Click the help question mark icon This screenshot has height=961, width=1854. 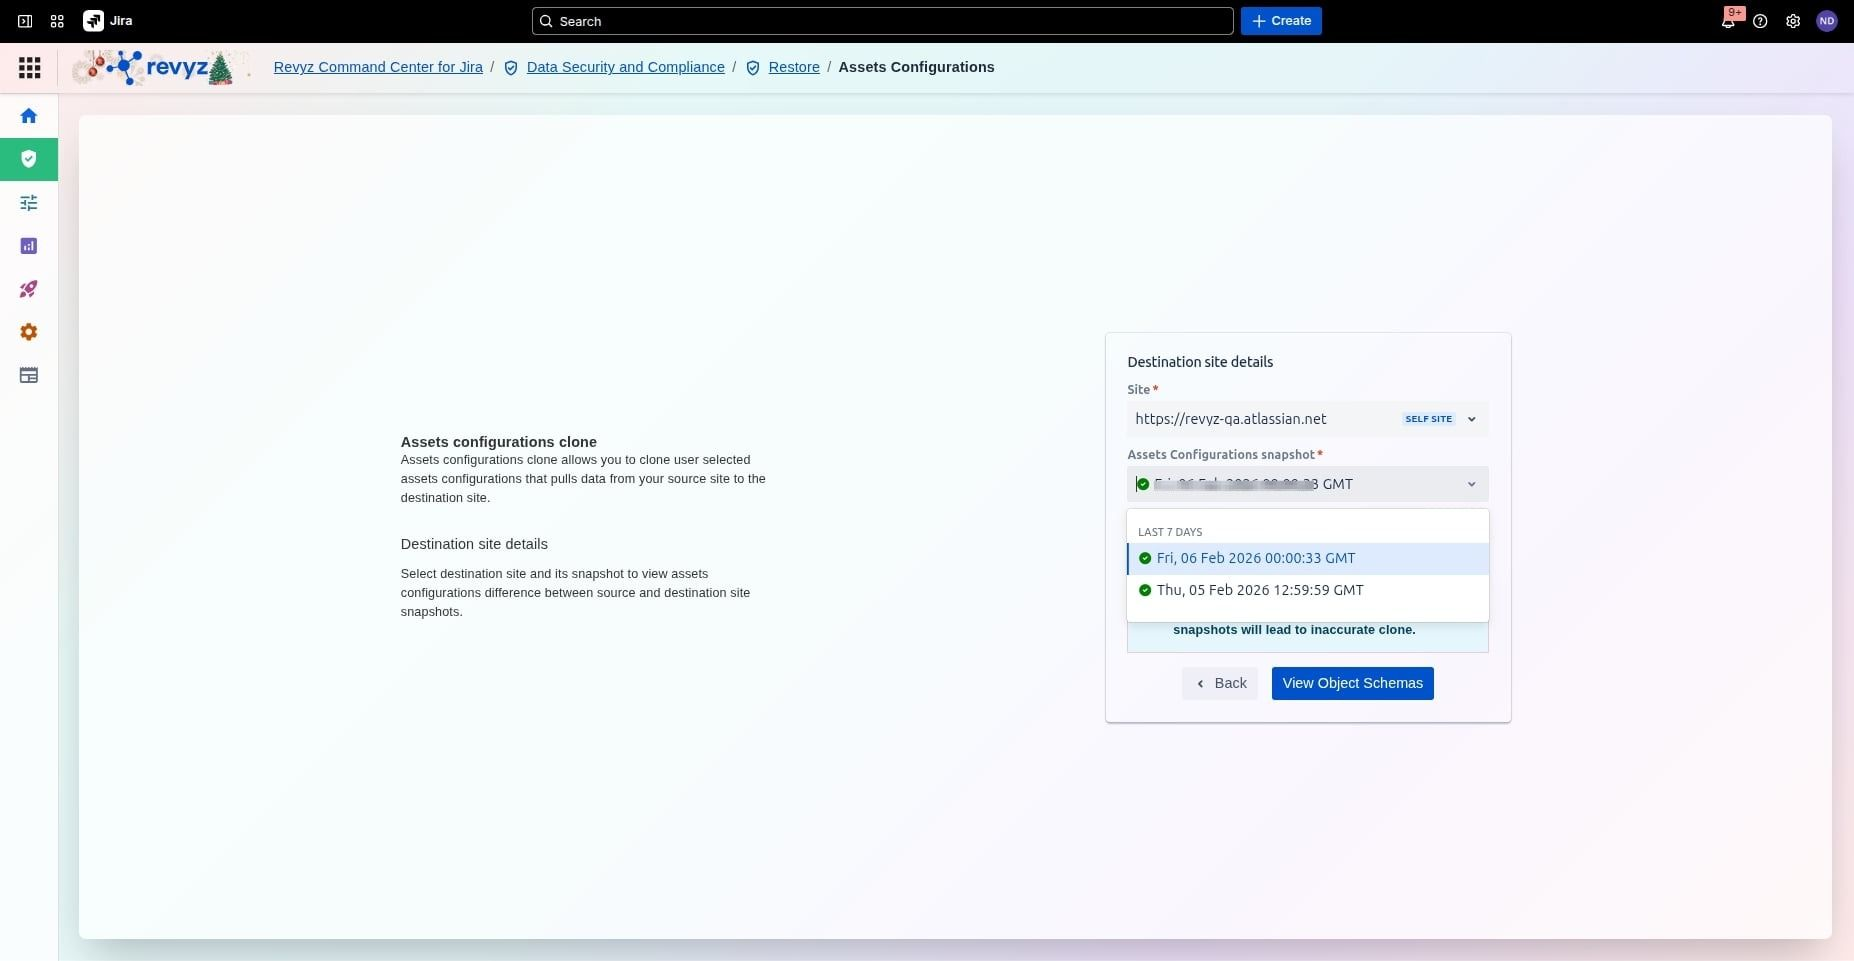coord(1760,21)
